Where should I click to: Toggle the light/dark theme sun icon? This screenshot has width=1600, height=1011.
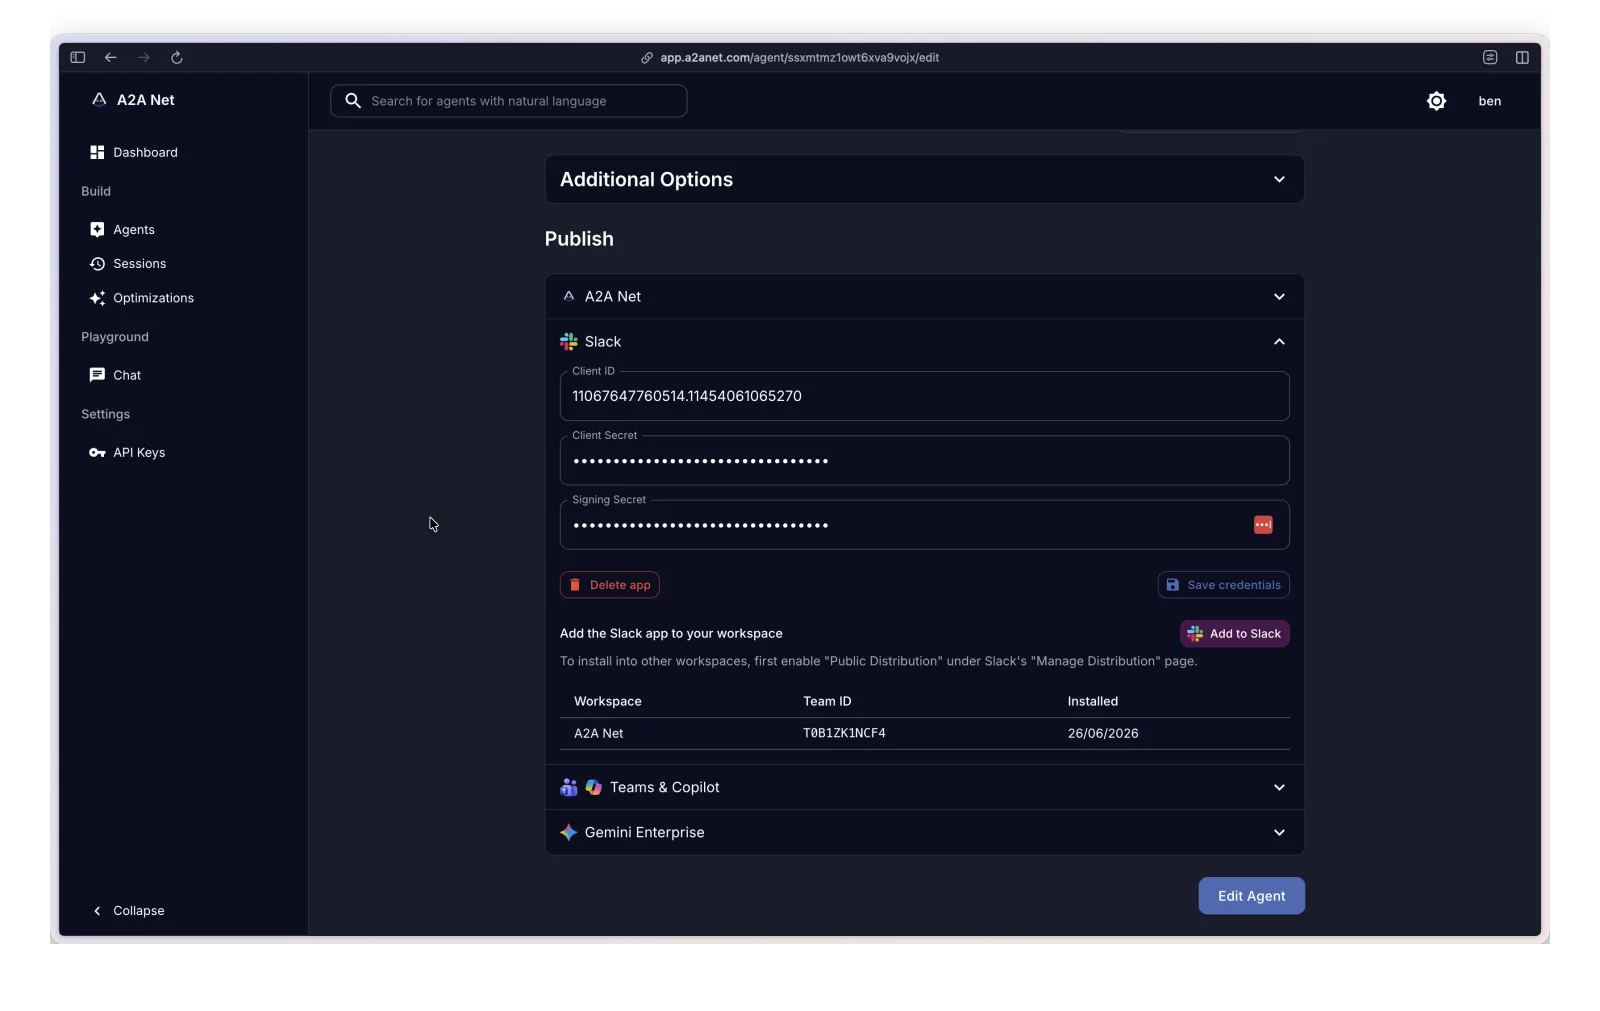click(x=1436, y=101)
